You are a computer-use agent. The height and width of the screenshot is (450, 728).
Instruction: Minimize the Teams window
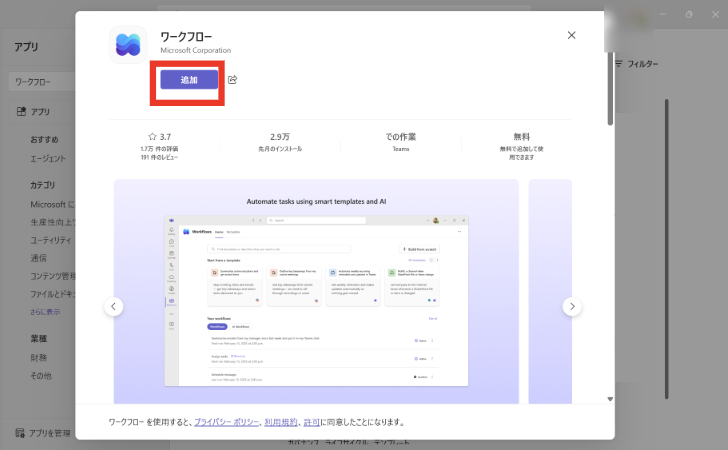coord(663,14)
